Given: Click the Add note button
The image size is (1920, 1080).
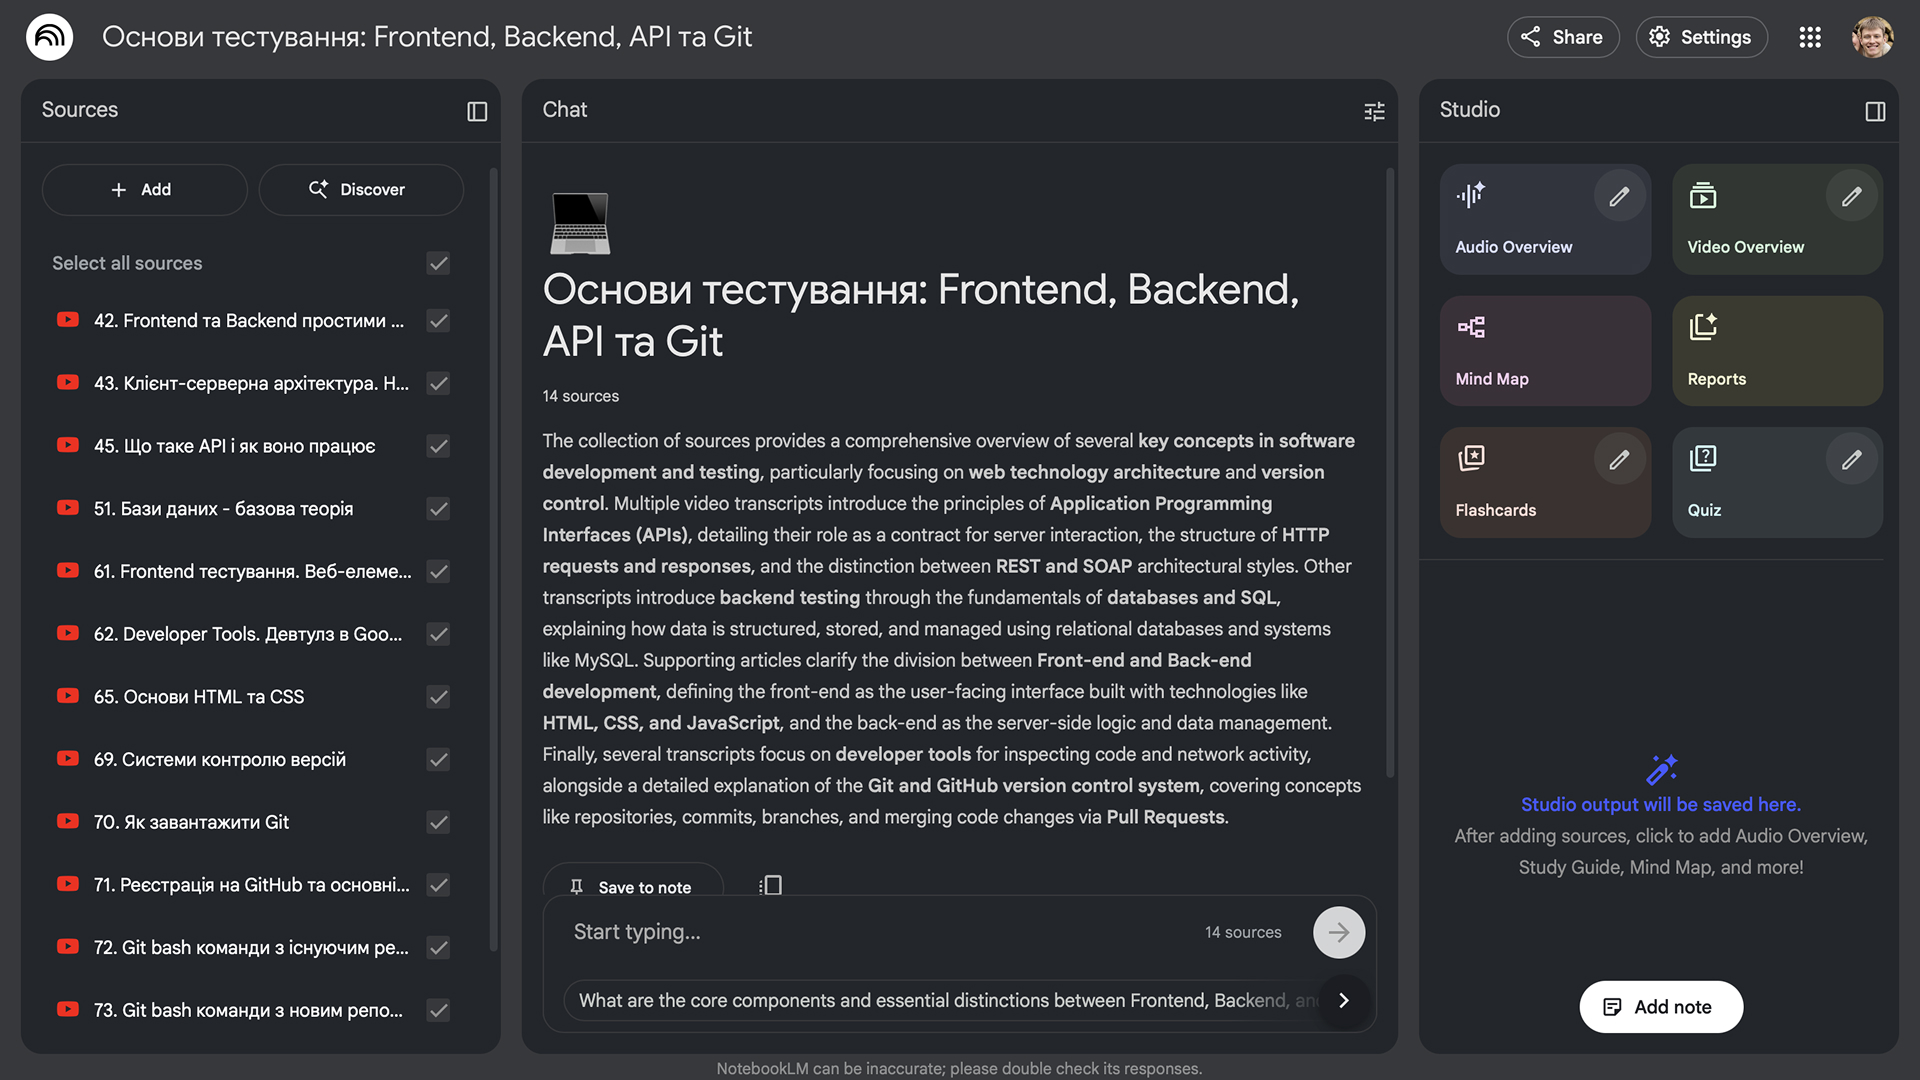Looking at the screenshot, I should point(1660,1007).
